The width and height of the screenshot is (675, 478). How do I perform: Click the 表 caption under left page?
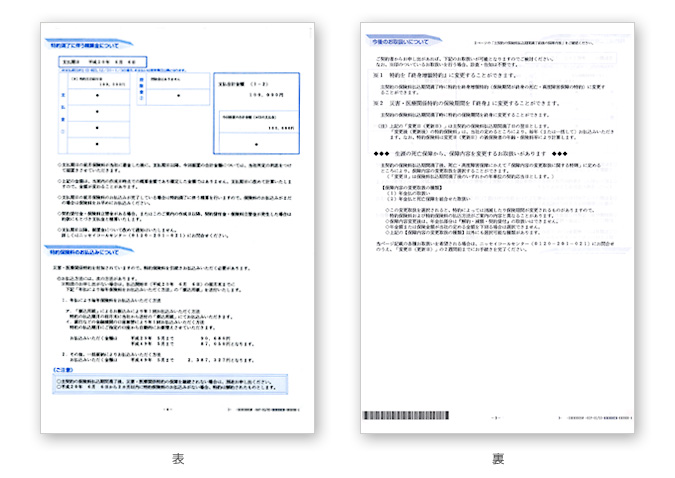point(177,459)
